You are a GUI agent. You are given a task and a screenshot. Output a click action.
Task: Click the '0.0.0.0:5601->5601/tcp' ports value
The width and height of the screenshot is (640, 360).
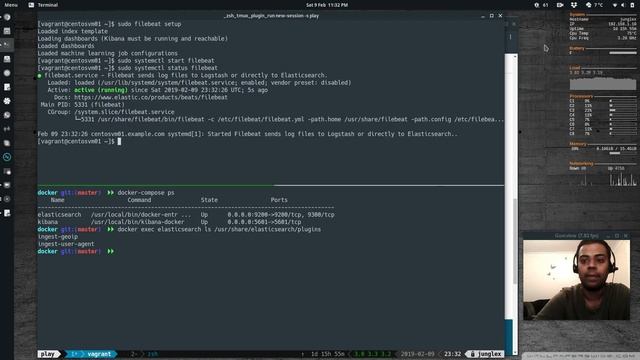[264, 222]
